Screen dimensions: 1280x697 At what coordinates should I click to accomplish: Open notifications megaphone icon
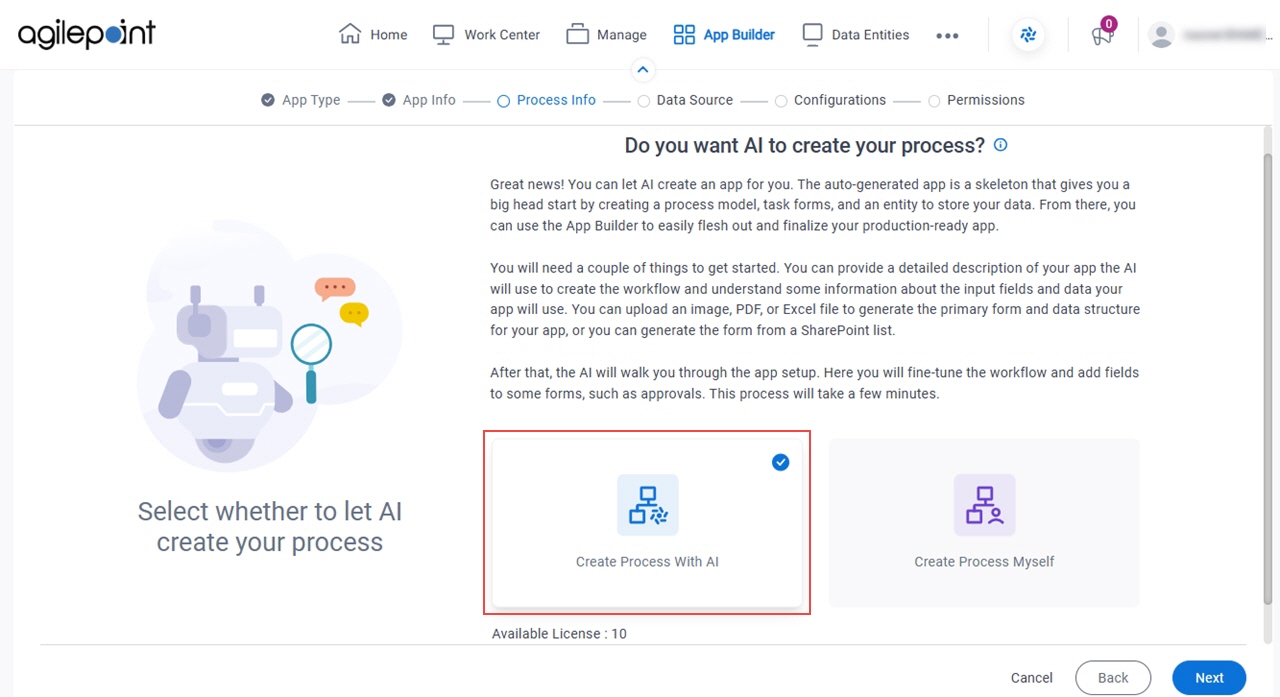click(x=1102, y=36)
